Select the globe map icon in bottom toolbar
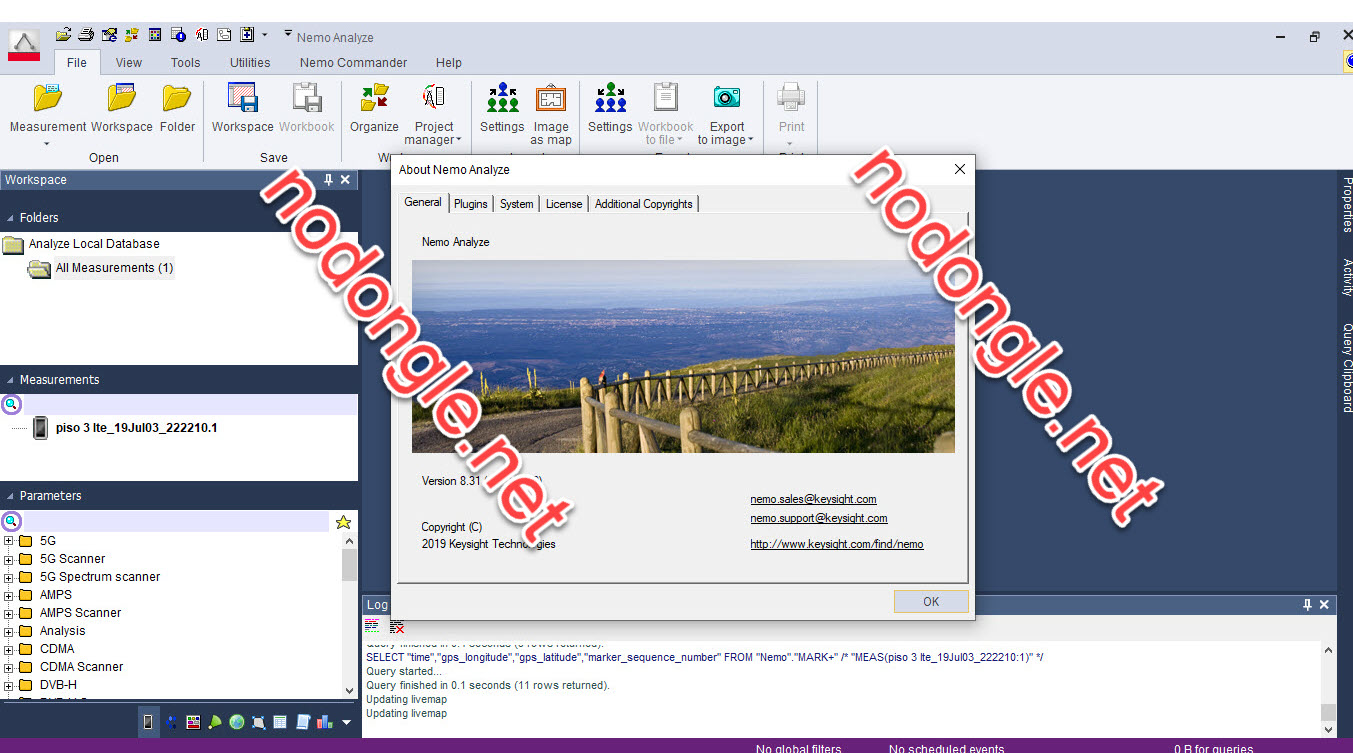Image resolution: width=1353 pixels, height=753 pixels. click(x=235, y=721)
